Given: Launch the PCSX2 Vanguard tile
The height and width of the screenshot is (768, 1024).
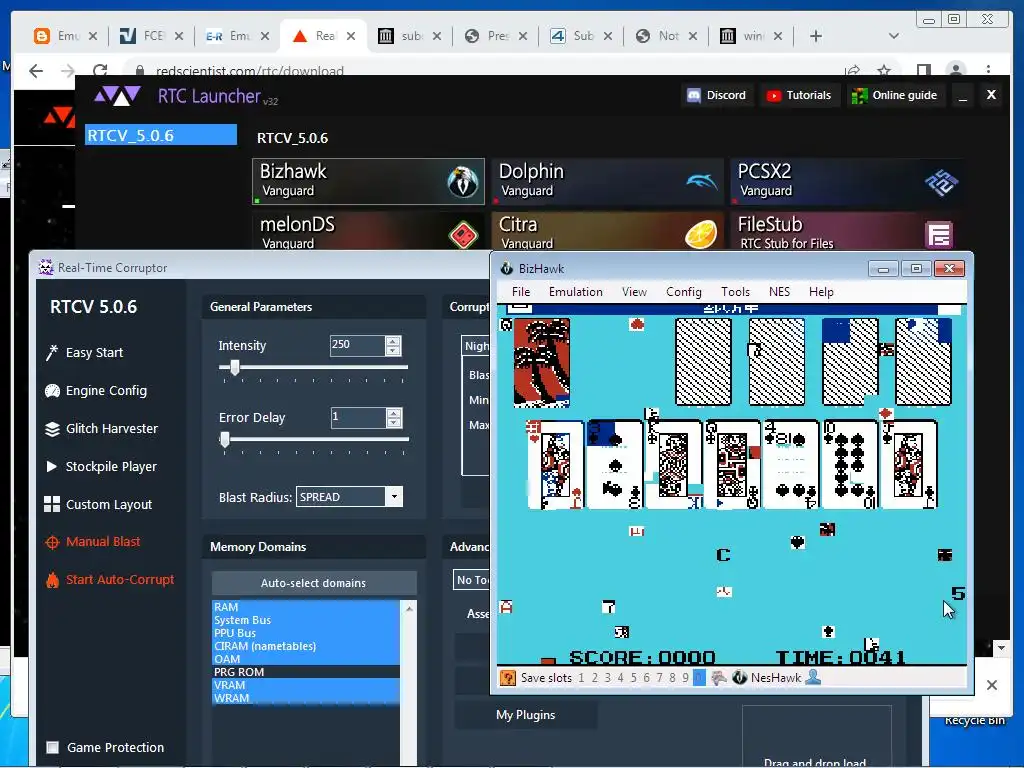Looking at the screenshot, I should [846, 181].
